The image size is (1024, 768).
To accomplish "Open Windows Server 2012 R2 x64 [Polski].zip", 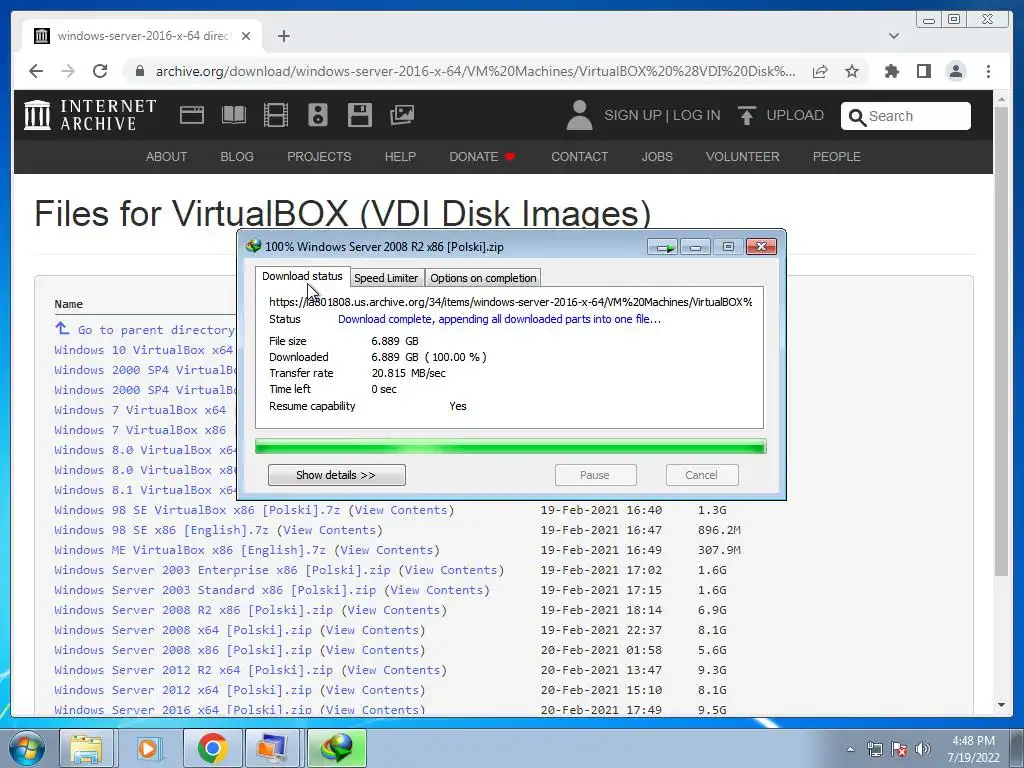I will [193, 670].
